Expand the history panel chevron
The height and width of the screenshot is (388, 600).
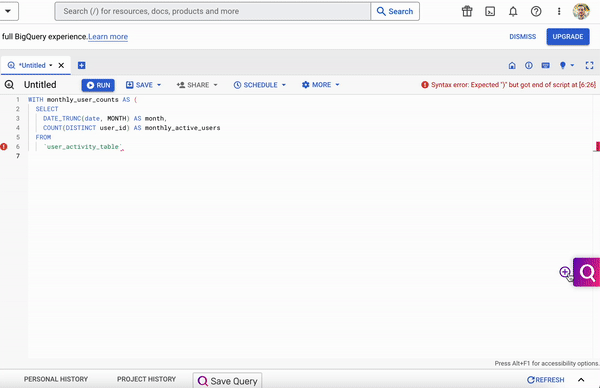581,380
